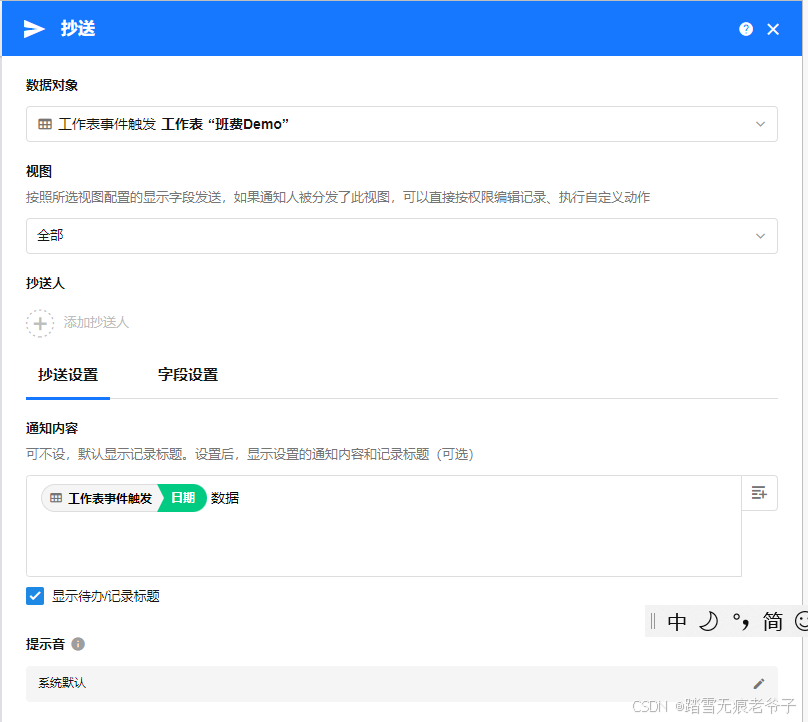Click the help icon in the title bar
The width and height of the screenshot is (808, 722).
coord(745,29)
